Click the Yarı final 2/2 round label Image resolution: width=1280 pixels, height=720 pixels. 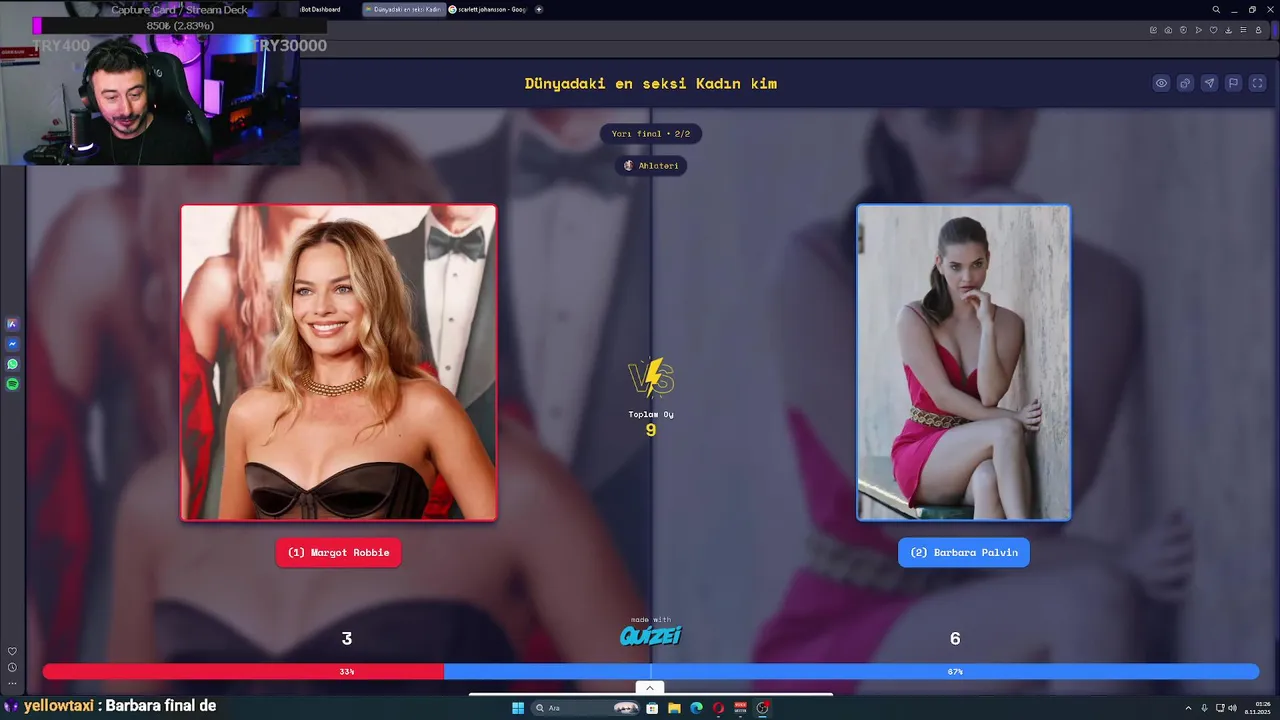651,133
